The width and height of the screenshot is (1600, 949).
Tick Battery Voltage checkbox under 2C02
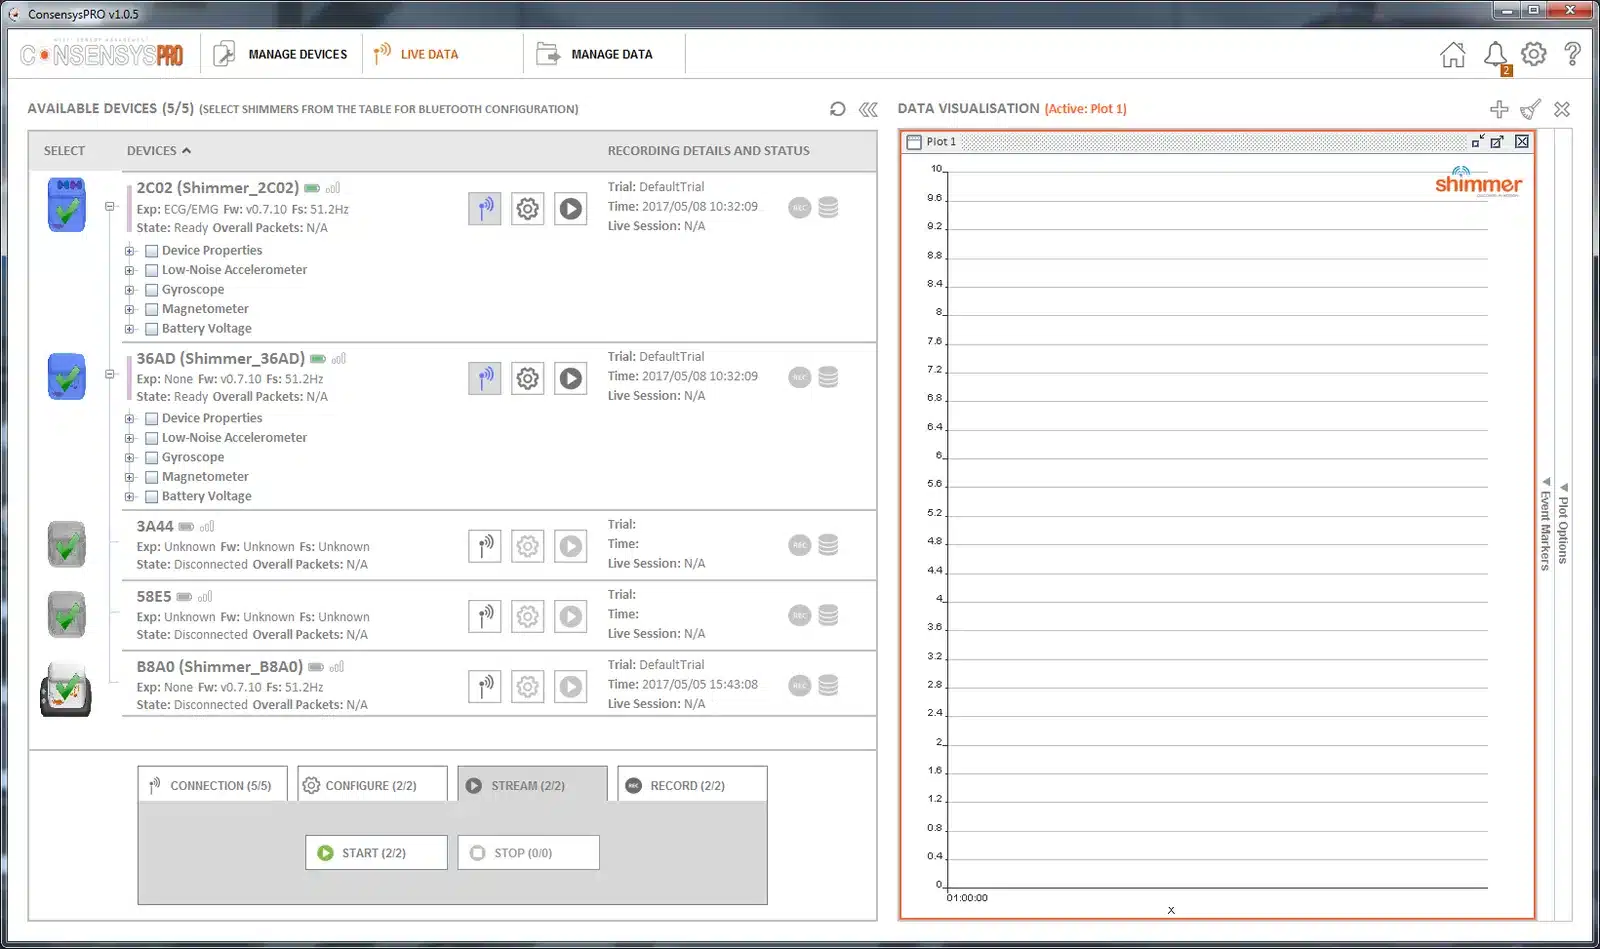pos(152,329)
